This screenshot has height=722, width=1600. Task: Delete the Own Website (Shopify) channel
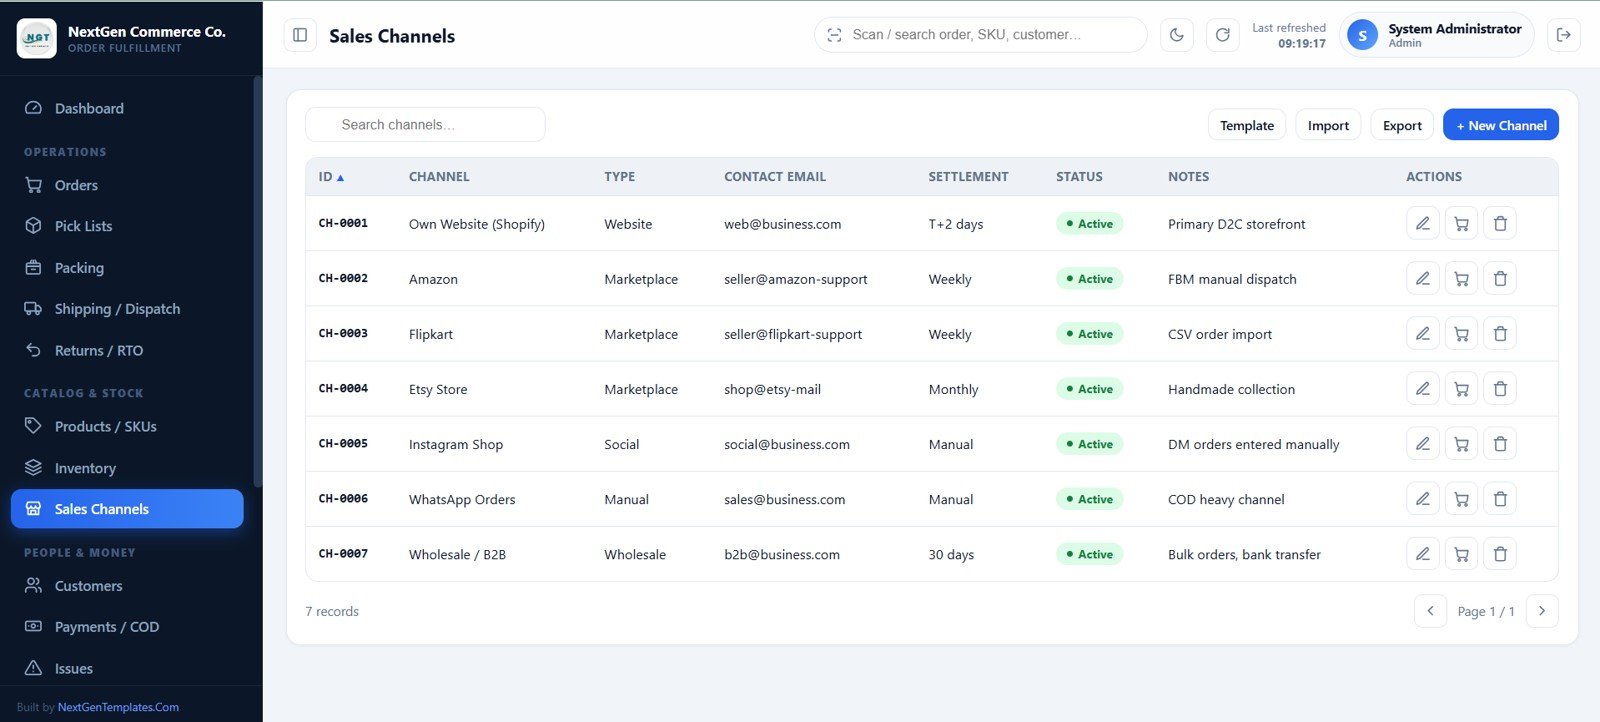1500,223
